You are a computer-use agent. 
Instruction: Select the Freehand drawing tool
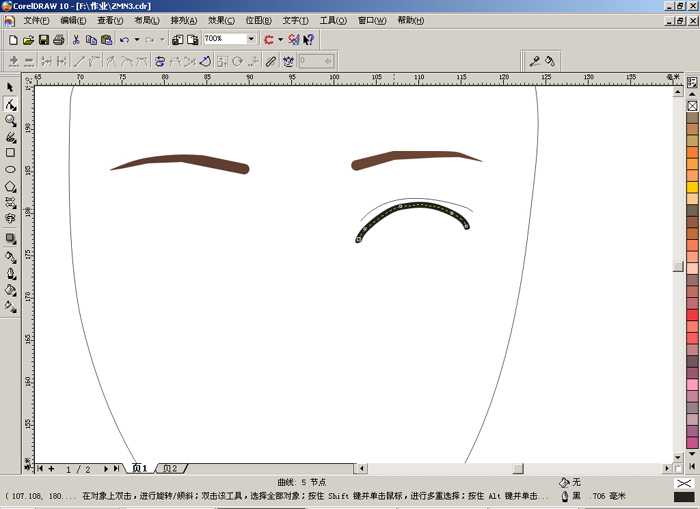(10, 137)
